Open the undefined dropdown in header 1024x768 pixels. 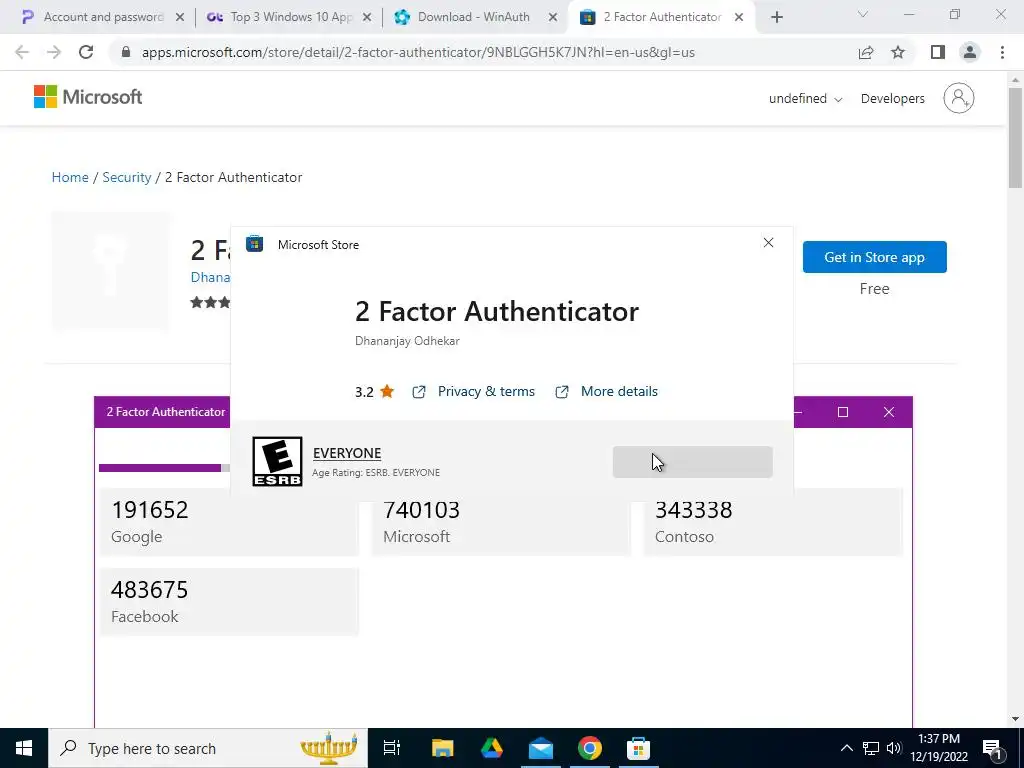(x=805, y=99)
